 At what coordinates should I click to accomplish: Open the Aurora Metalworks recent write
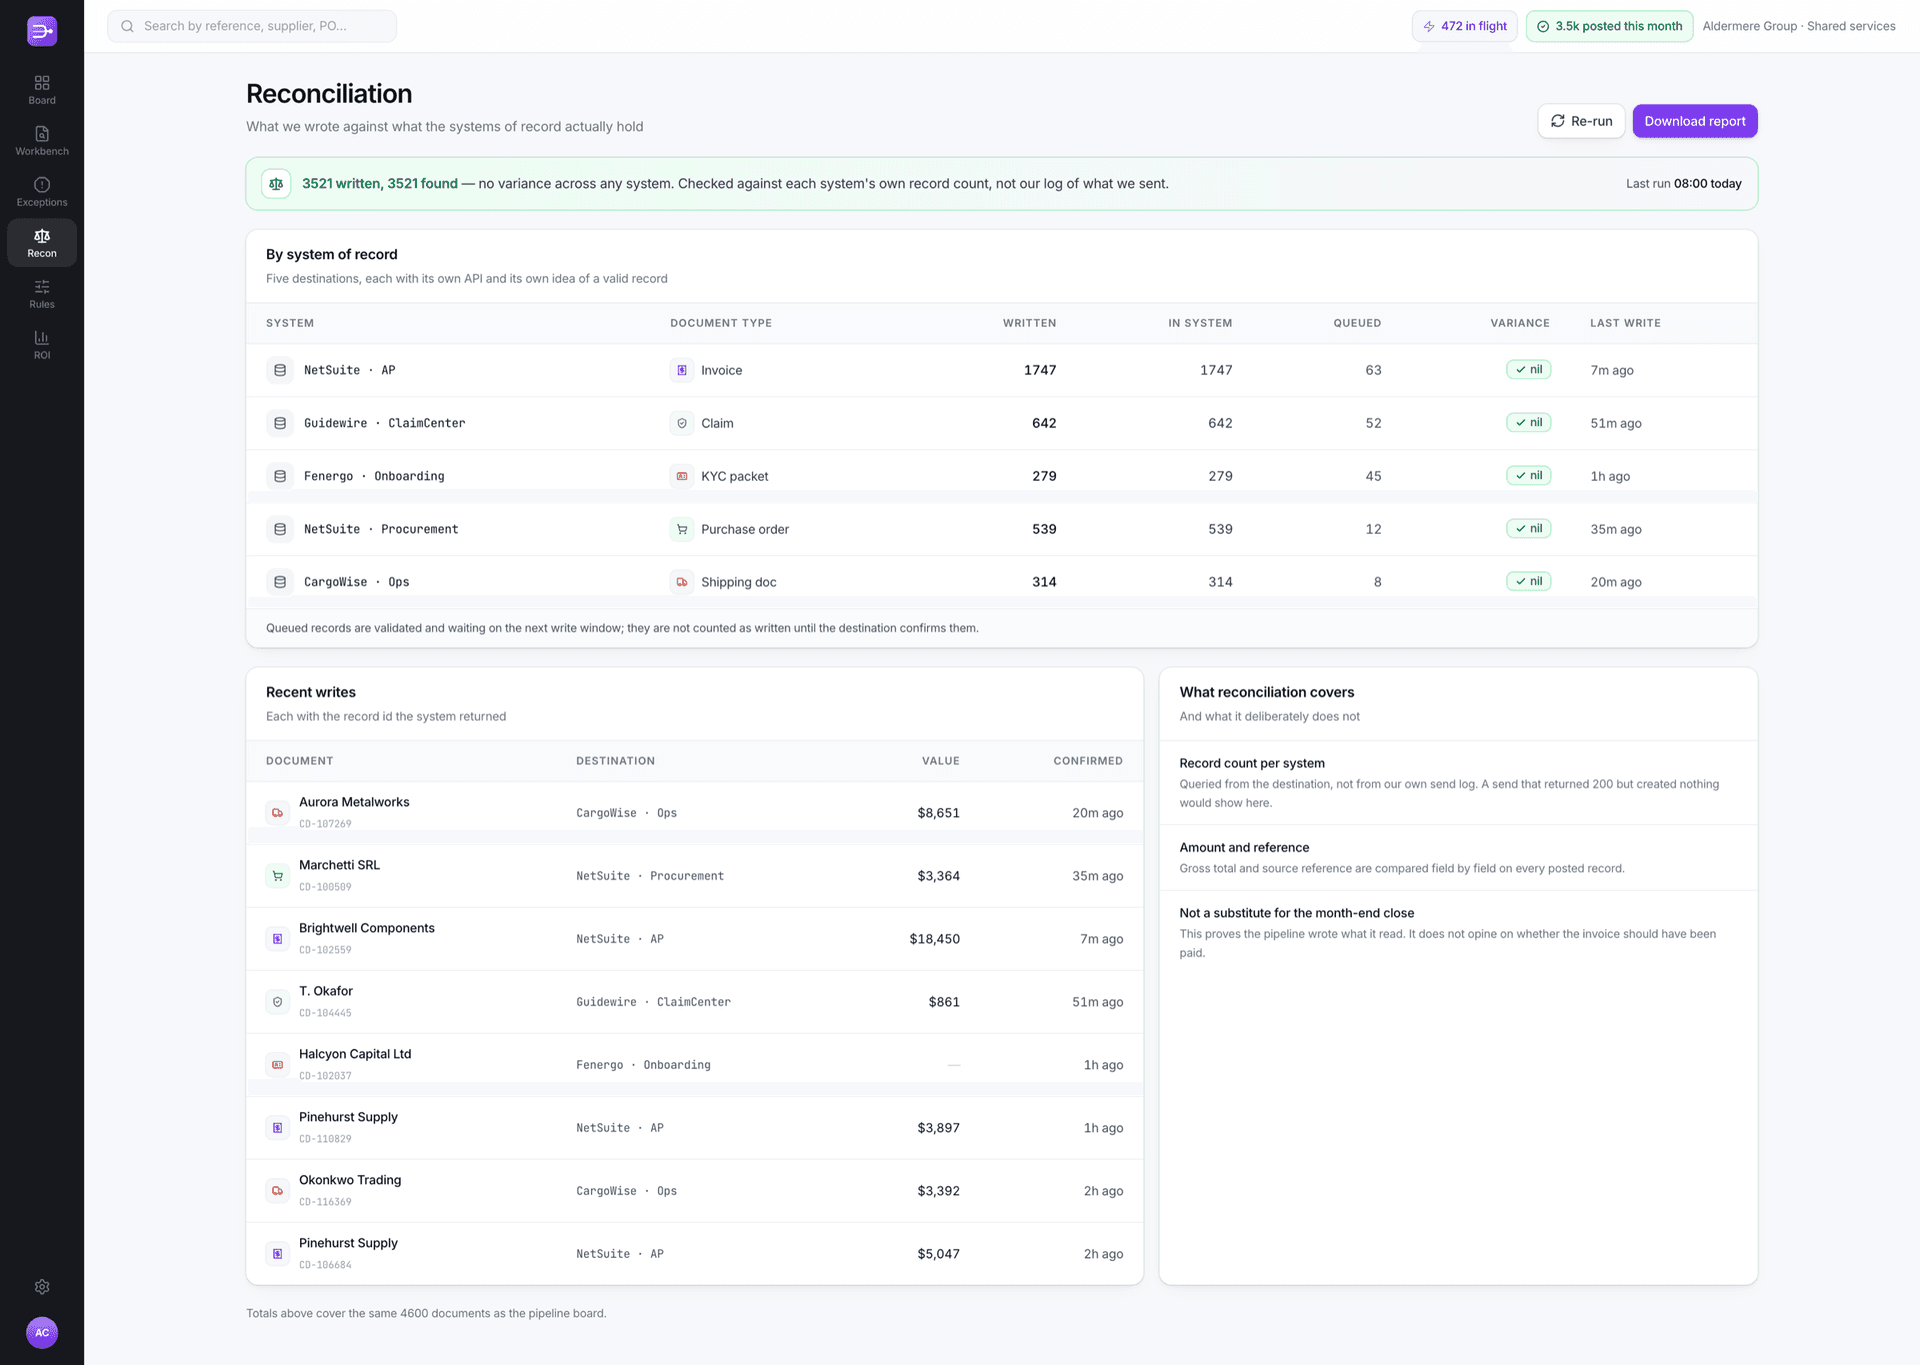(x=695, y=813)
